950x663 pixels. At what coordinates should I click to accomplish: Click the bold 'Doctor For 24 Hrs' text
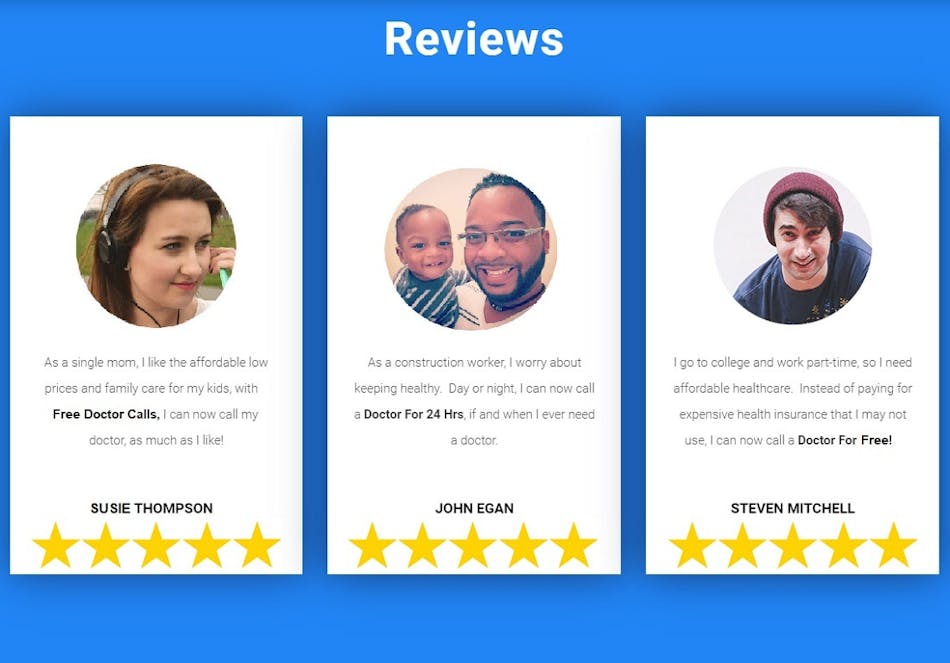pyautogui.click(x=414, y=415)
